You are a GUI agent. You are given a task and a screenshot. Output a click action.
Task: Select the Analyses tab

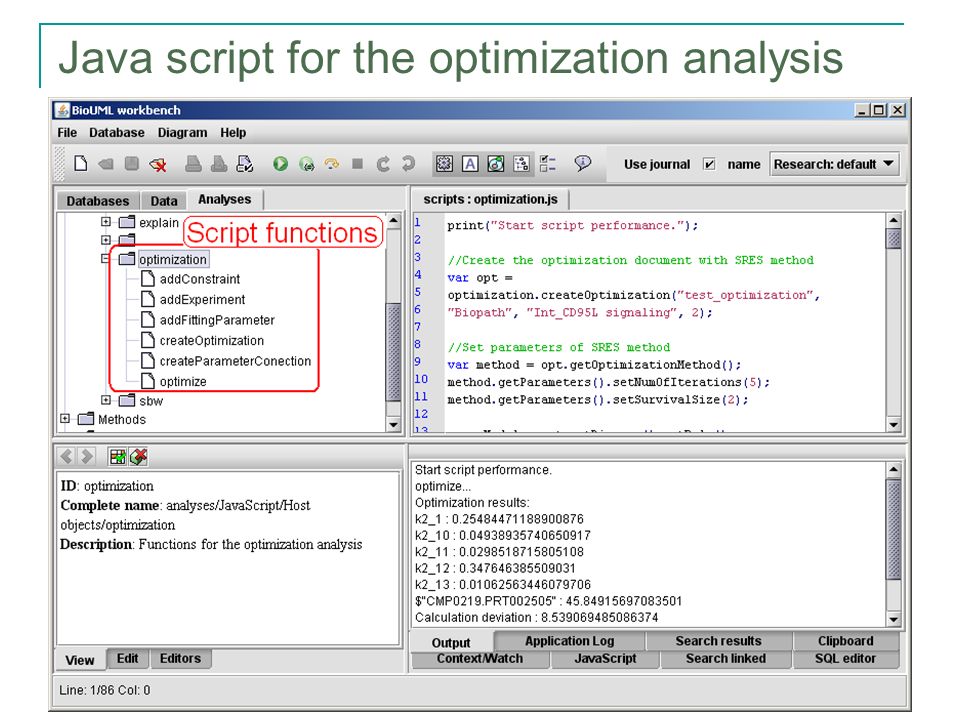[225, 200]
